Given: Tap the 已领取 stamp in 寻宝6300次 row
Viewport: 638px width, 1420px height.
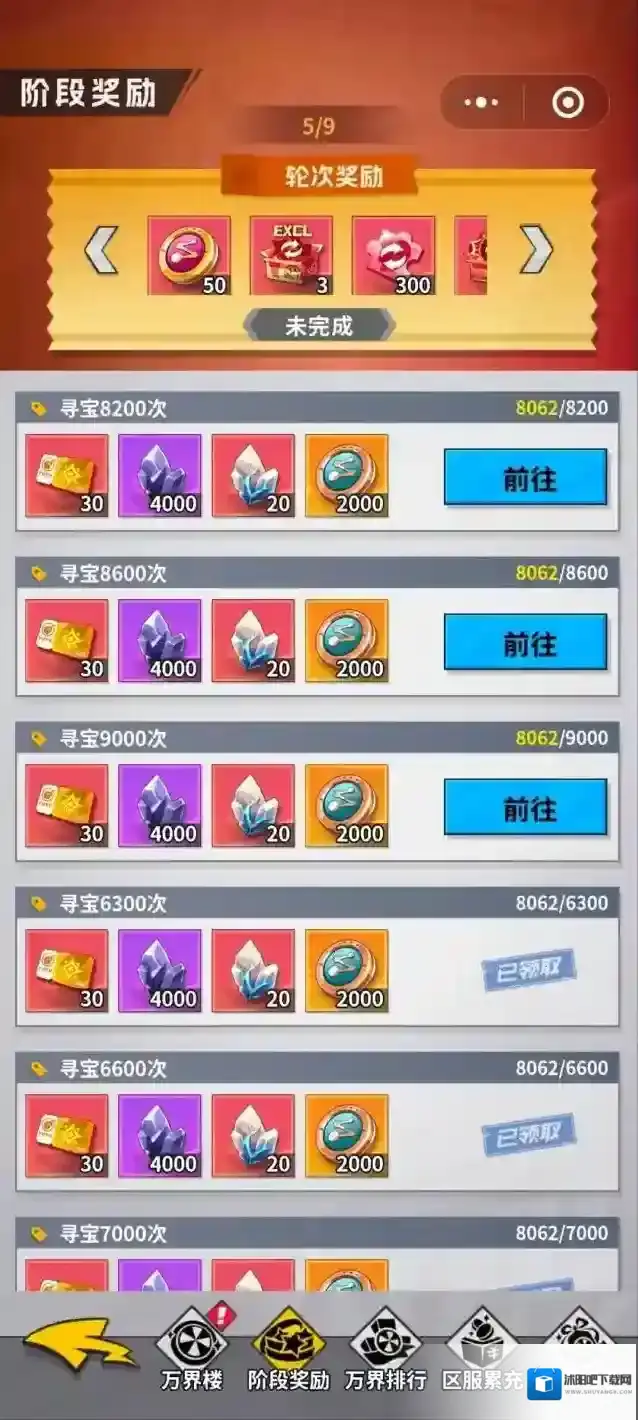Looking at the screenshot, I should 529,970.
